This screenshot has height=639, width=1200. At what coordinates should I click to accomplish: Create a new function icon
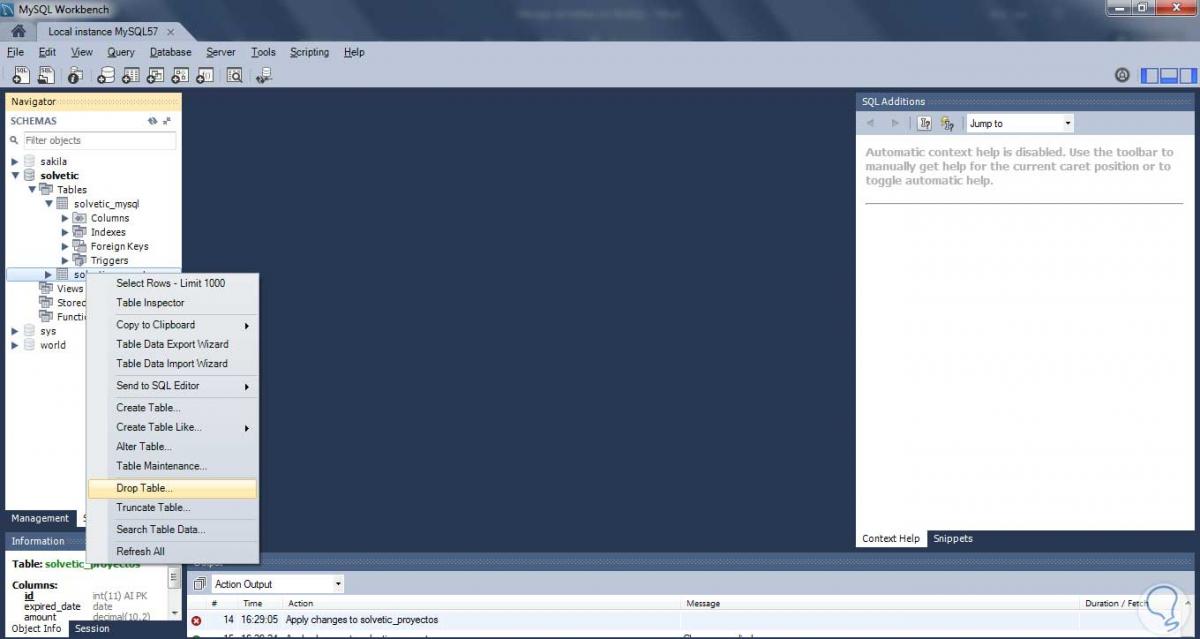click(x=205, y=75)
